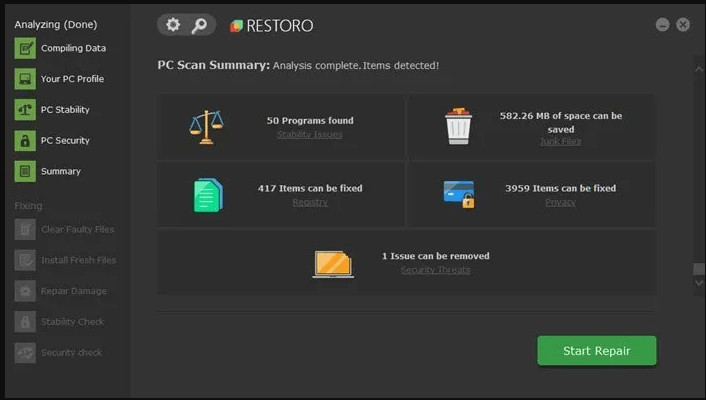
Task: Go to PC Security section
Action: [x=65, y=141]
